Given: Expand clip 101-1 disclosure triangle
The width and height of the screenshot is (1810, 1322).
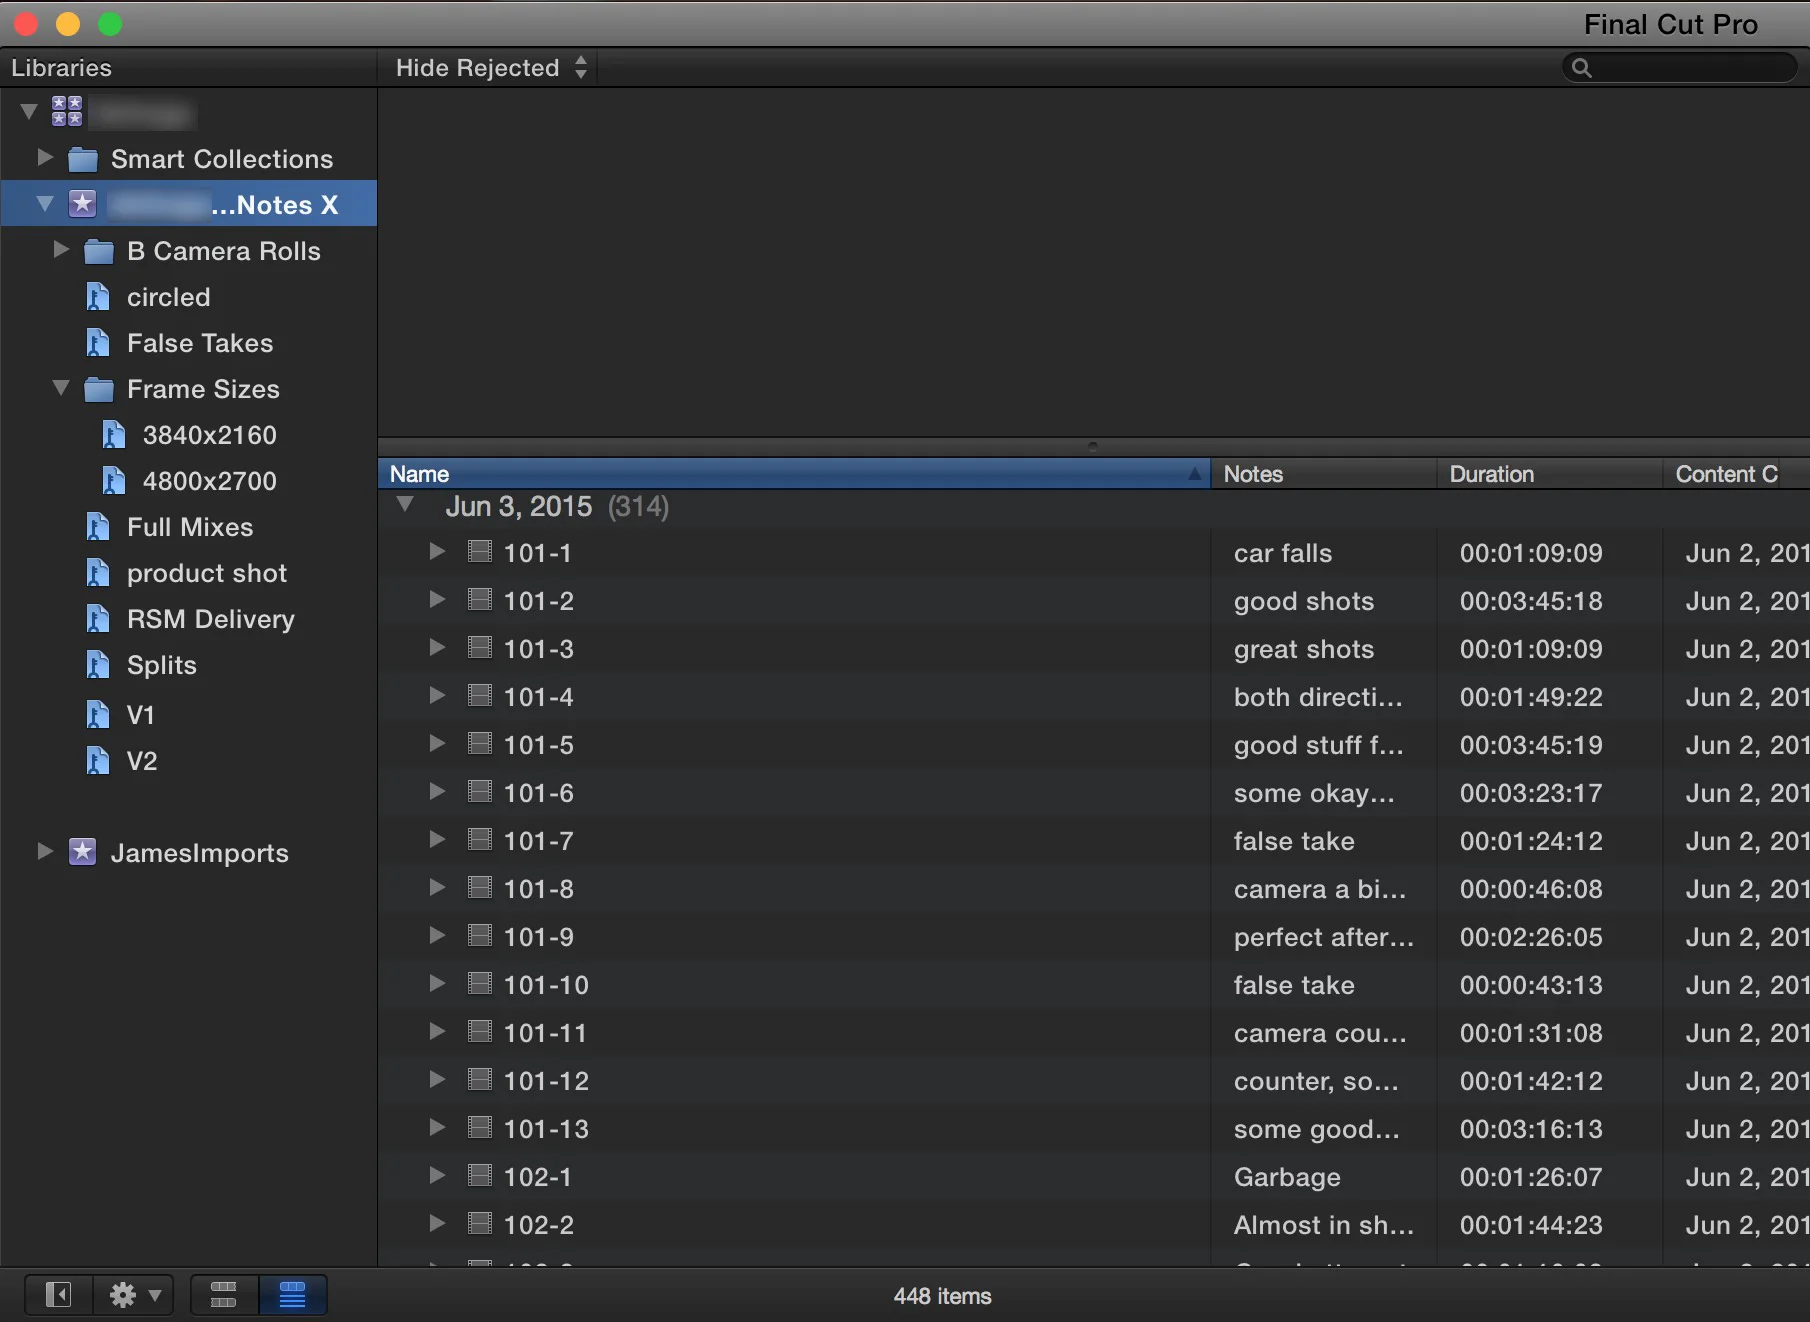Looking at the screenshot, I should pos(437,551).
